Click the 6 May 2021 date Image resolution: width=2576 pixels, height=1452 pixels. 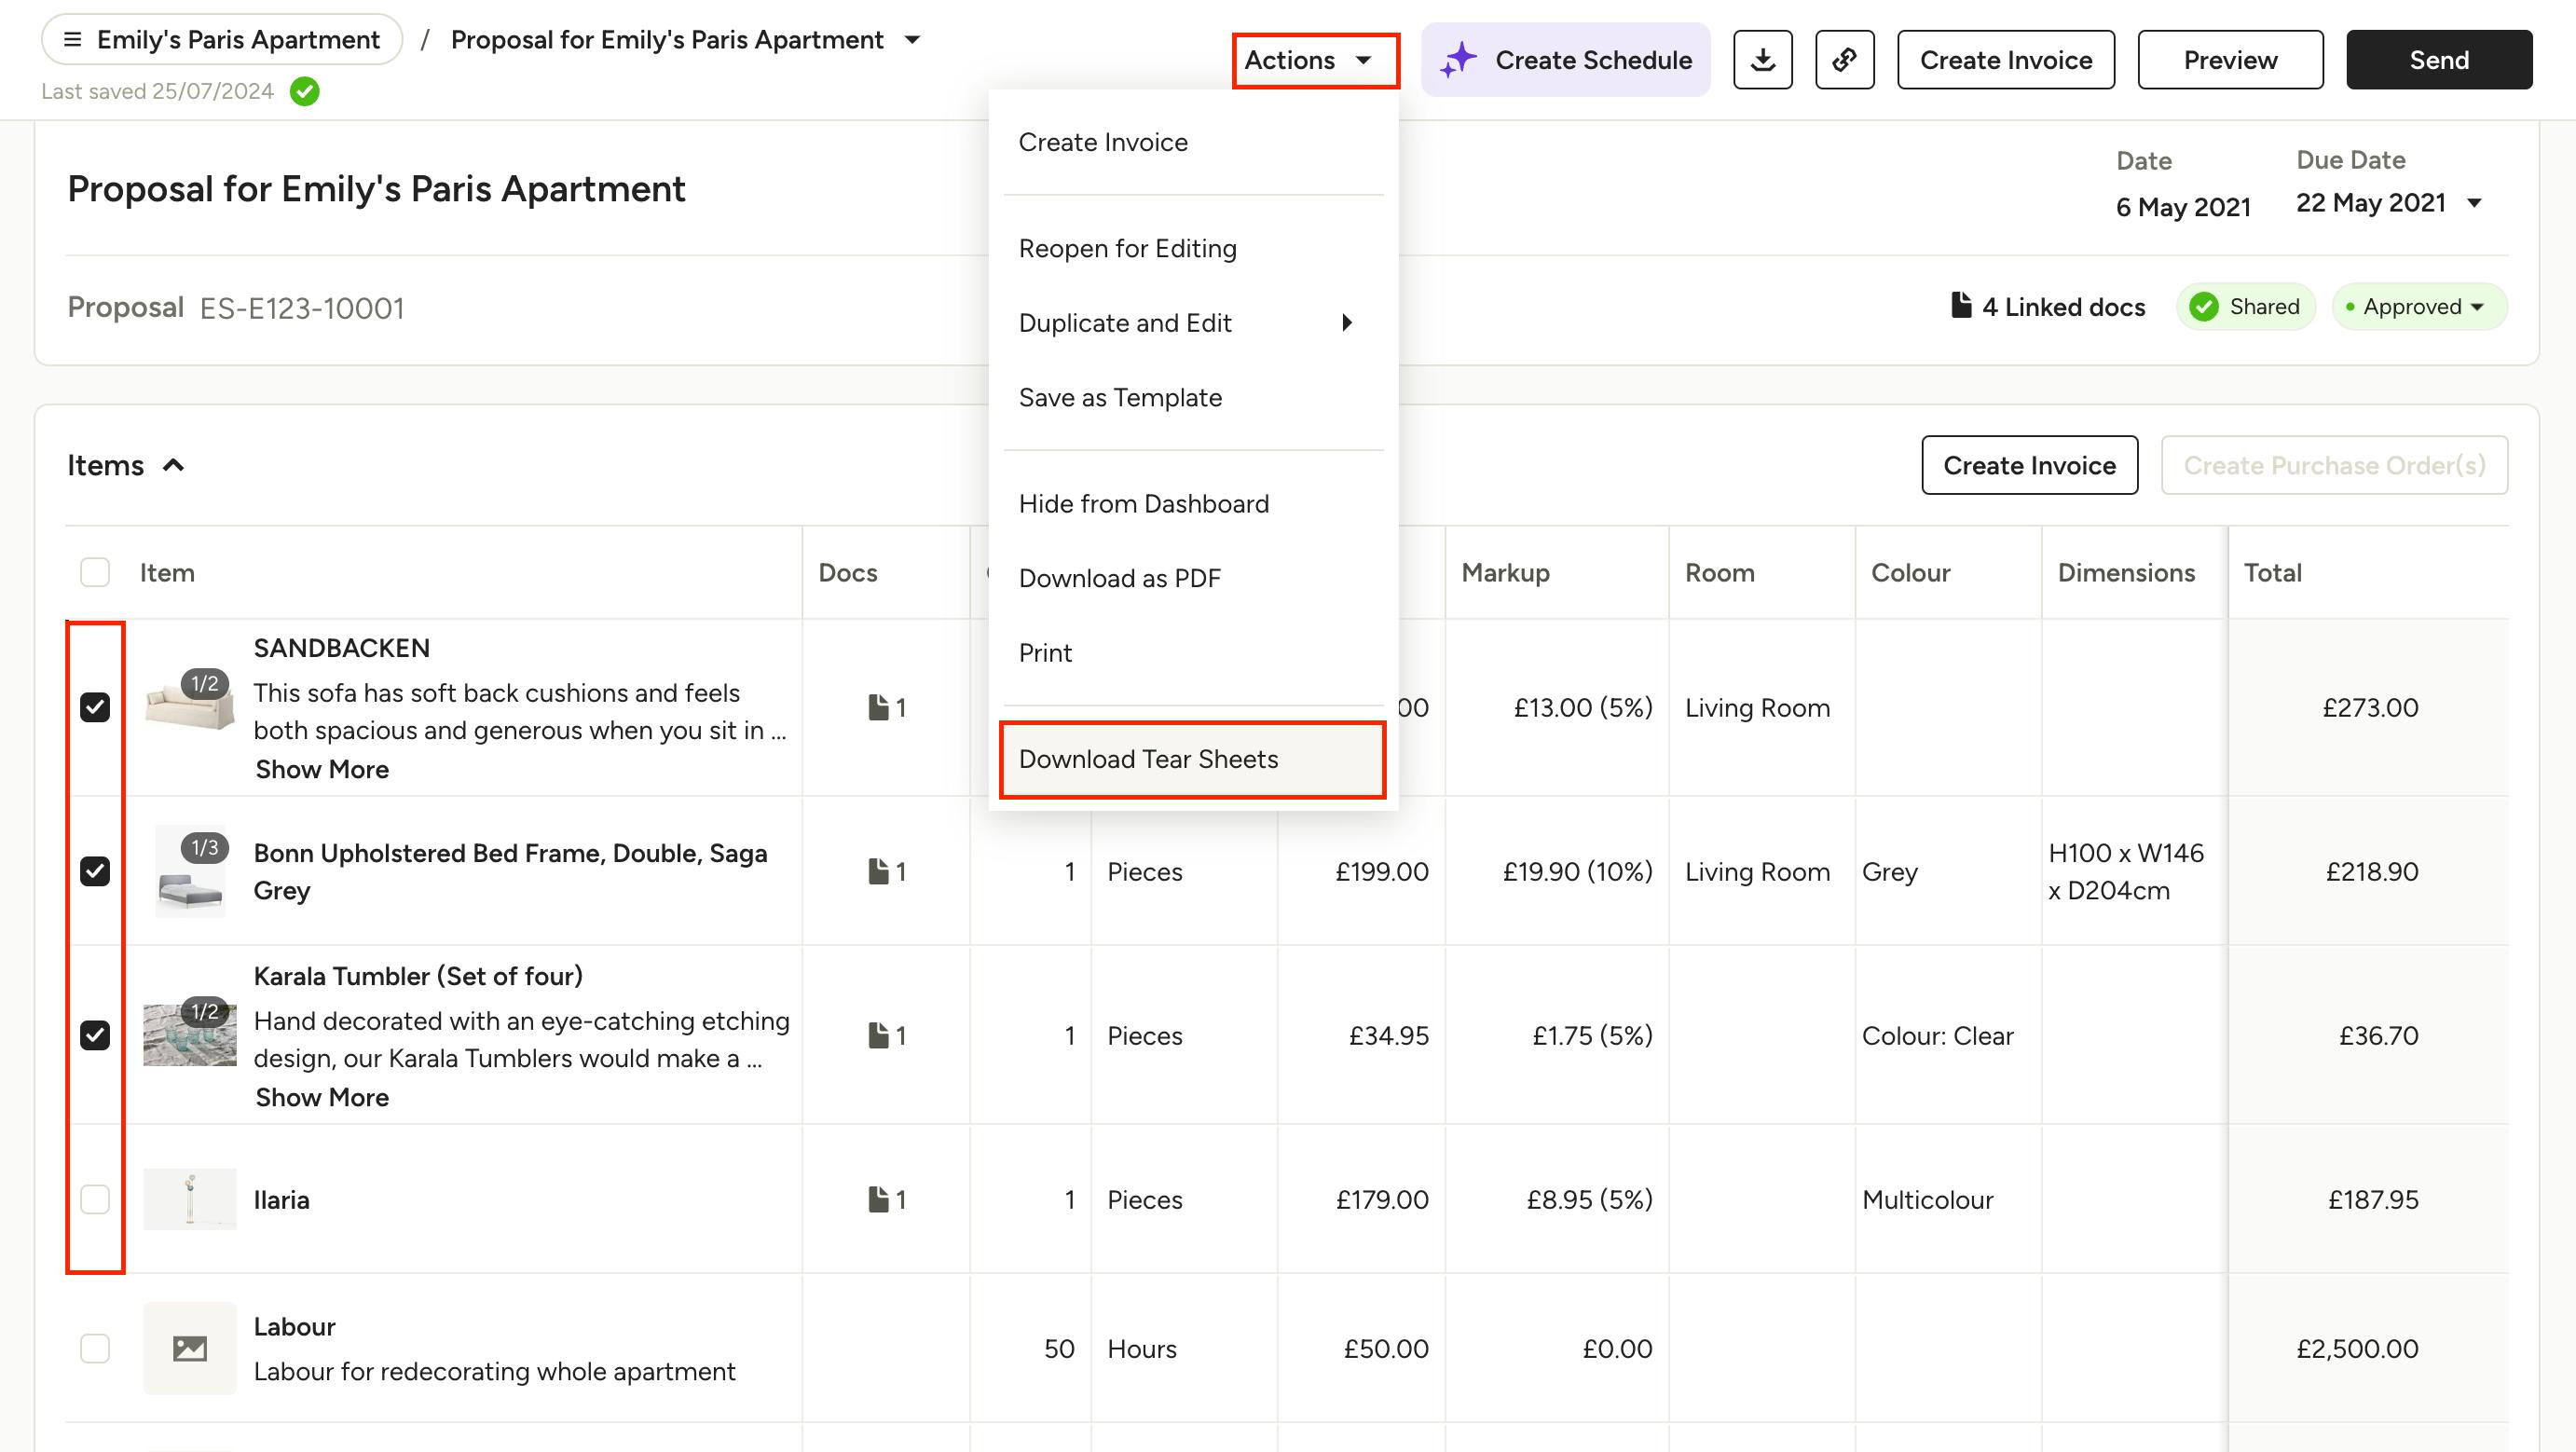point(2183,207)
